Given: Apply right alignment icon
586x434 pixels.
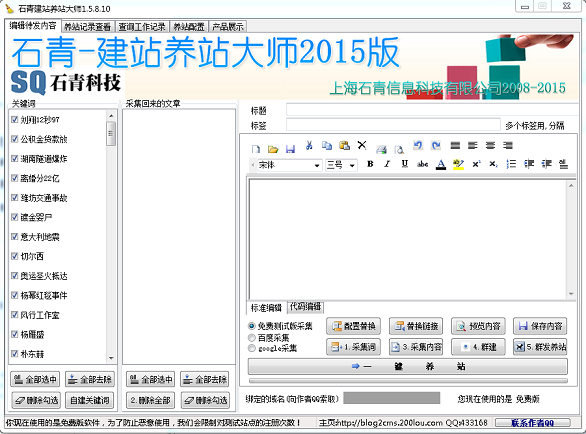Looking at the screenshot, I should point(508,145).
